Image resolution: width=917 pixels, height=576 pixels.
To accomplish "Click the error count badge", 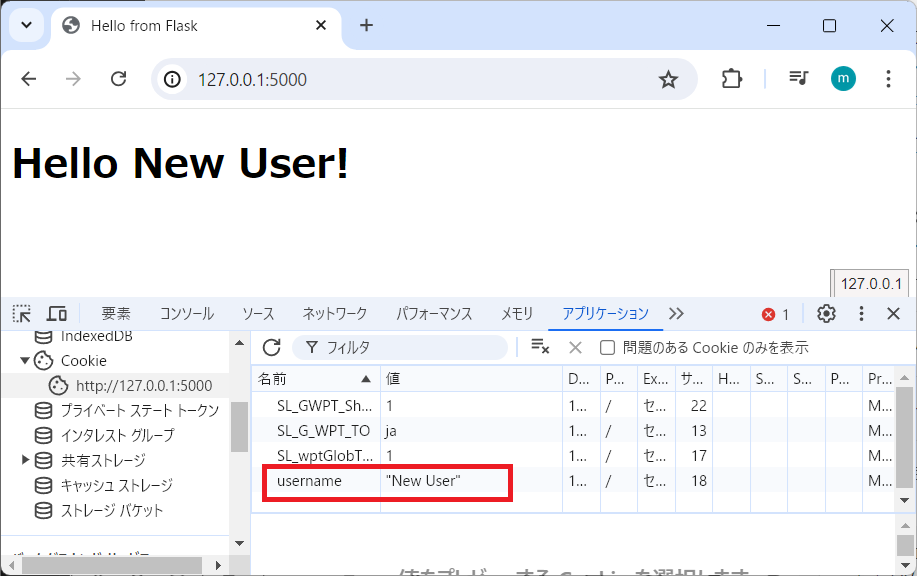I will [776, 314].
